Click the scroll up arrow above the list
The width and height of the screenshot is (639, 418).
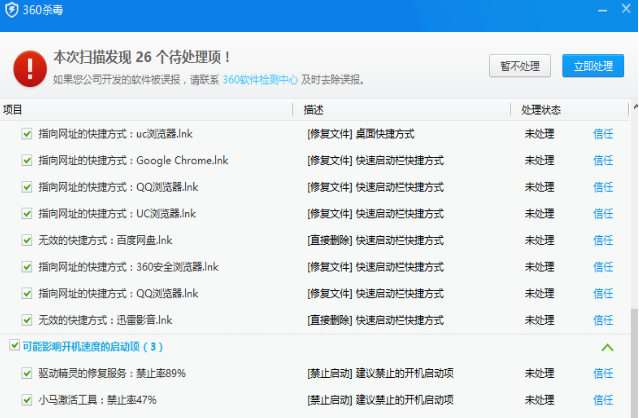coord(632,108)
